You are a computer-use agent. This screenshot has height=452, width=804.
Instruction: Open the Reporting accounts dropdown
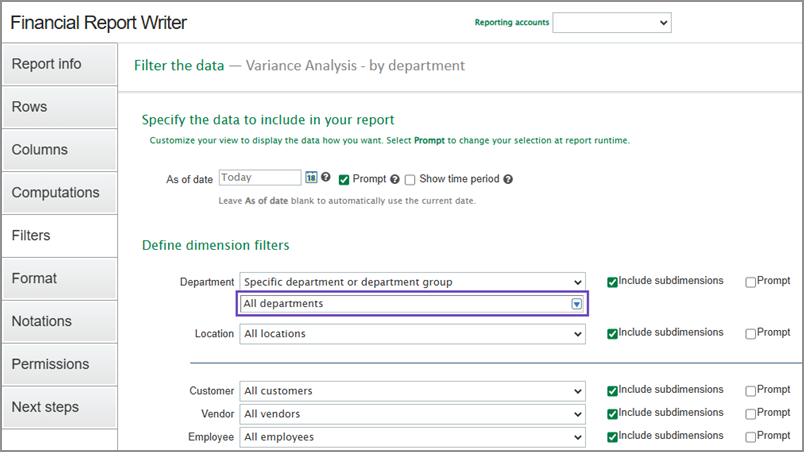[x=612, y=22]
